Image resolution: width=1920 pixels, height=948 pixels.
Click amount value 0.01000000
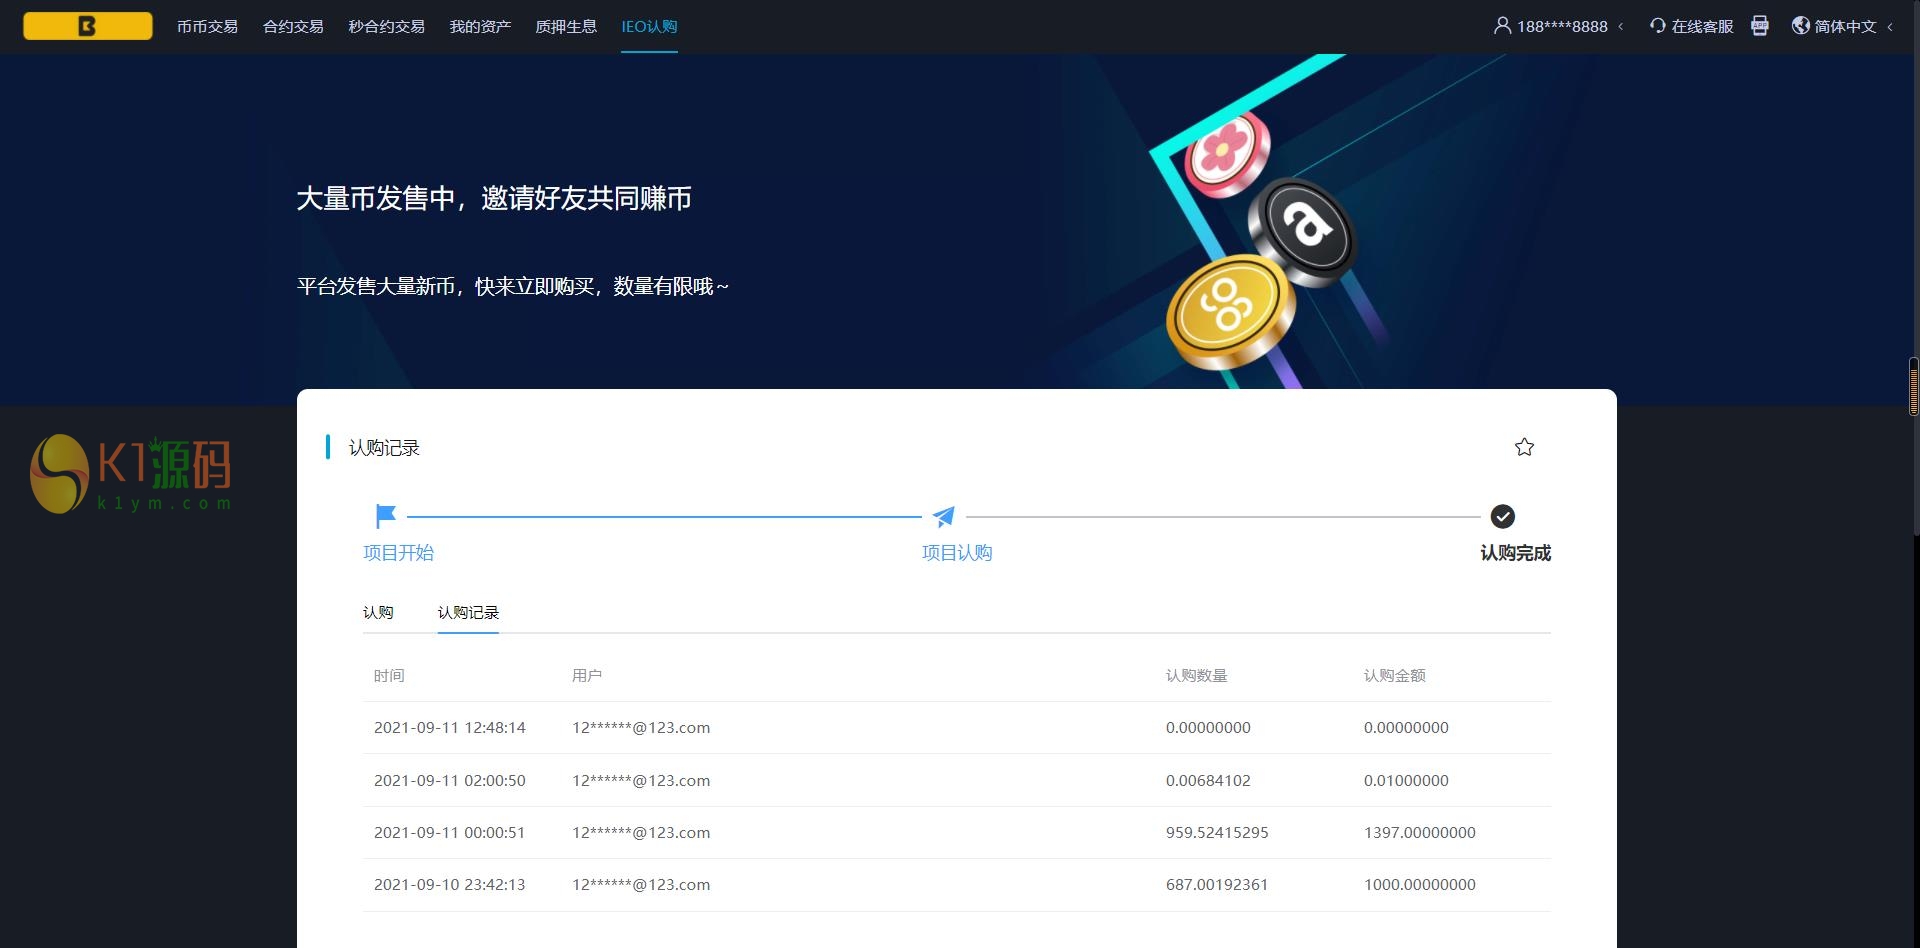coord(1406,781)
